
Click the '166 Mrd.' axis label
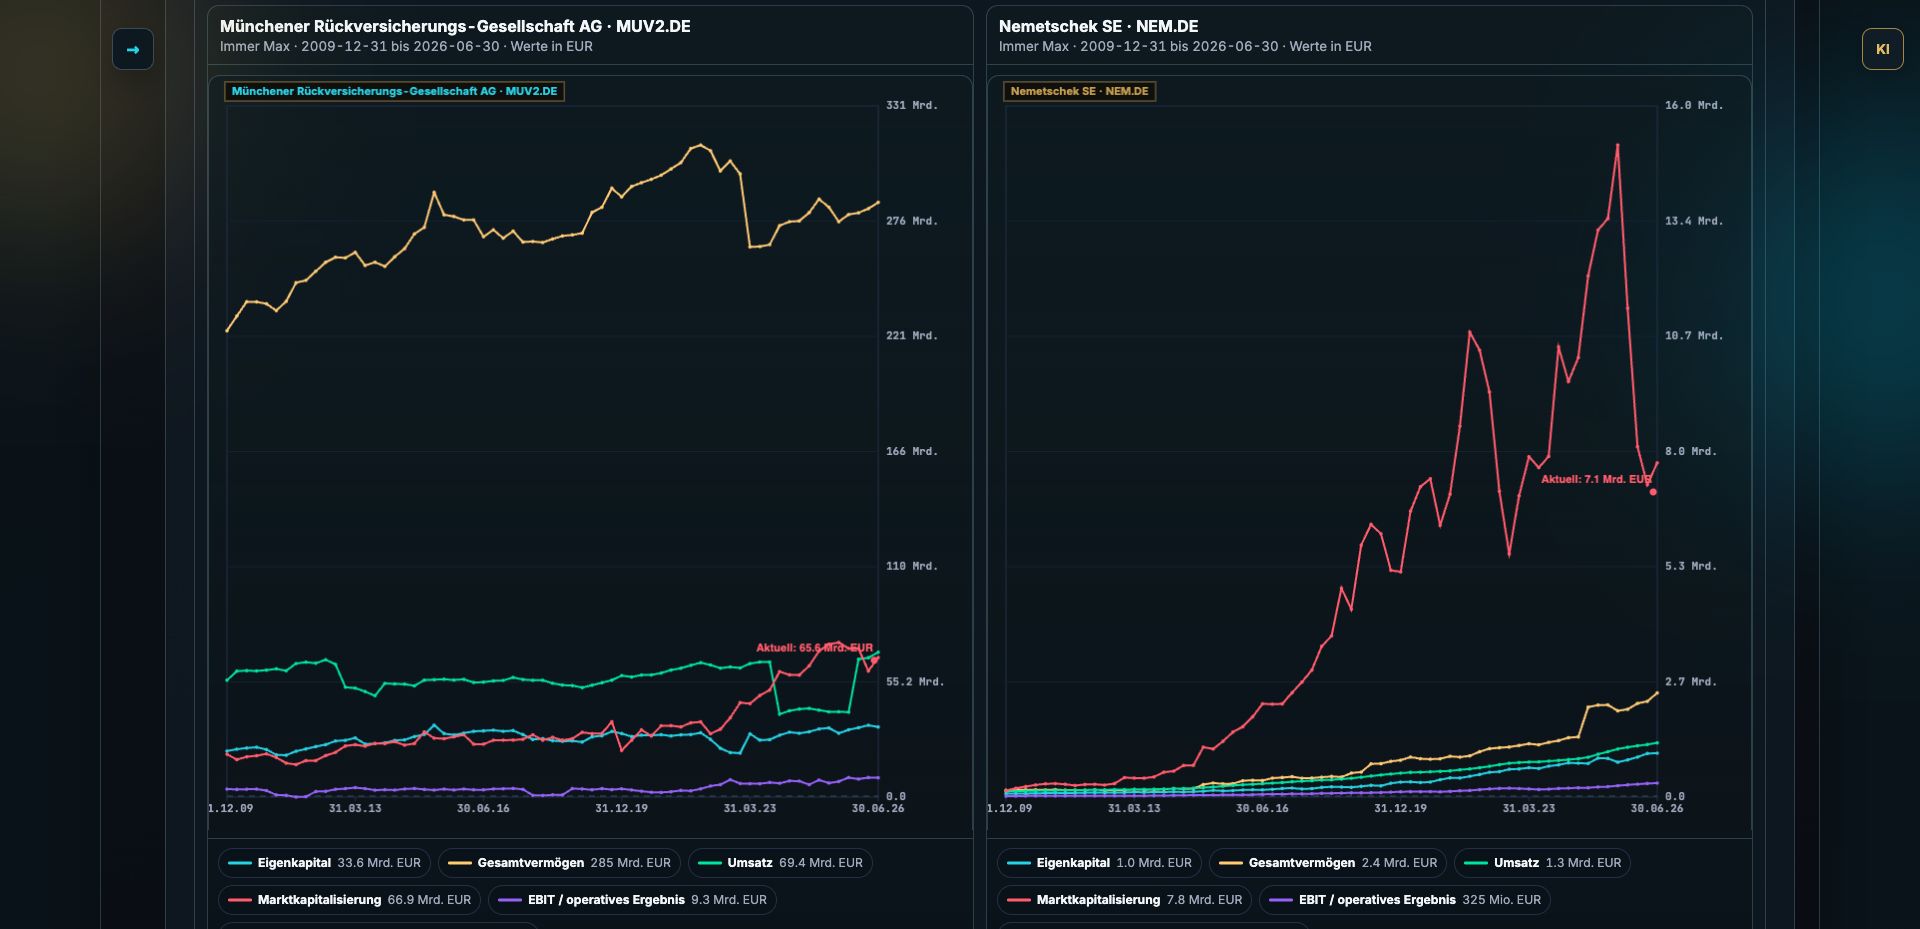pyautogui.click(x=912, y=452)
